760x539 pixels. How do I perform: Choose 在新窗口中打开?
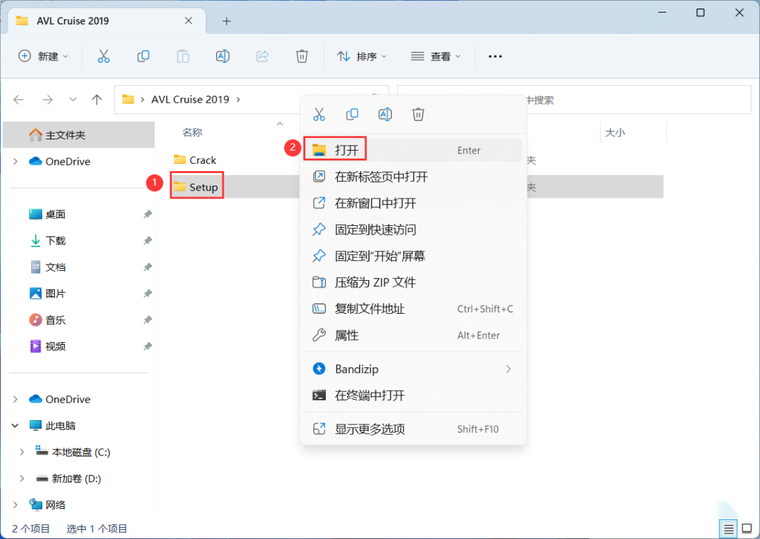[x=413, y=203]
